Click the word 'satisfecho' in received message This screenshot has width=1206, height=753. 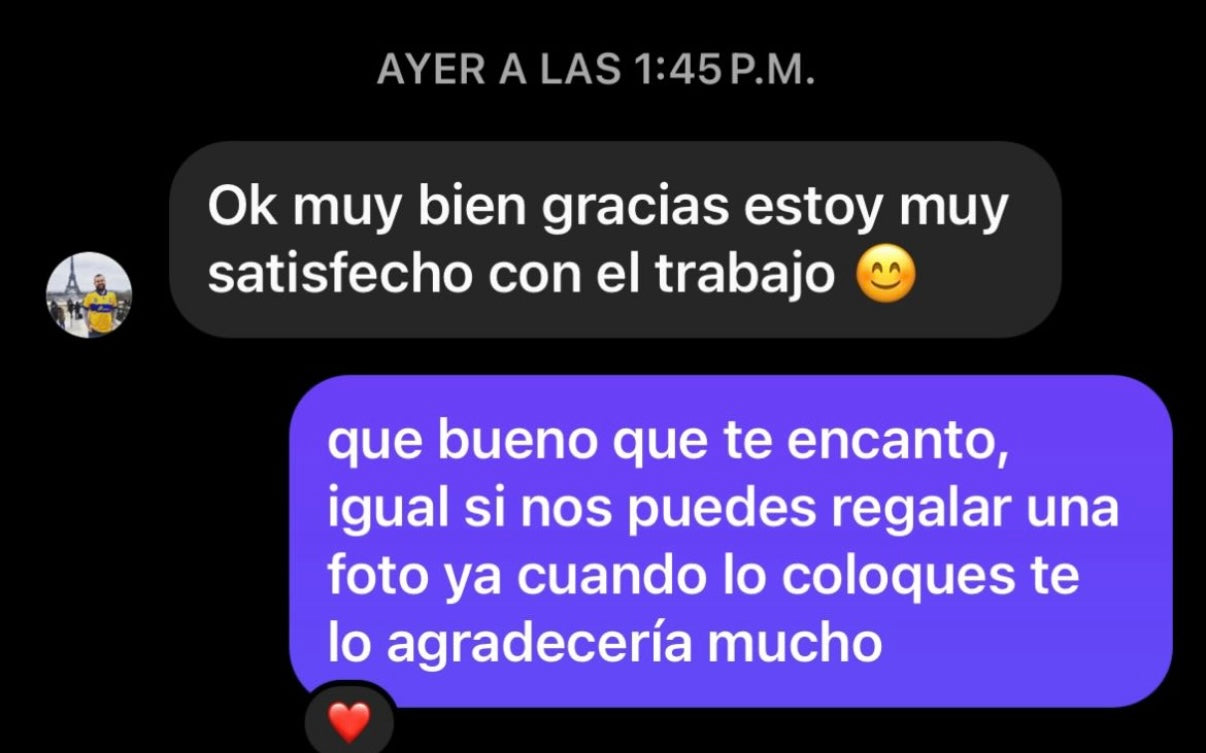(340, 275)
